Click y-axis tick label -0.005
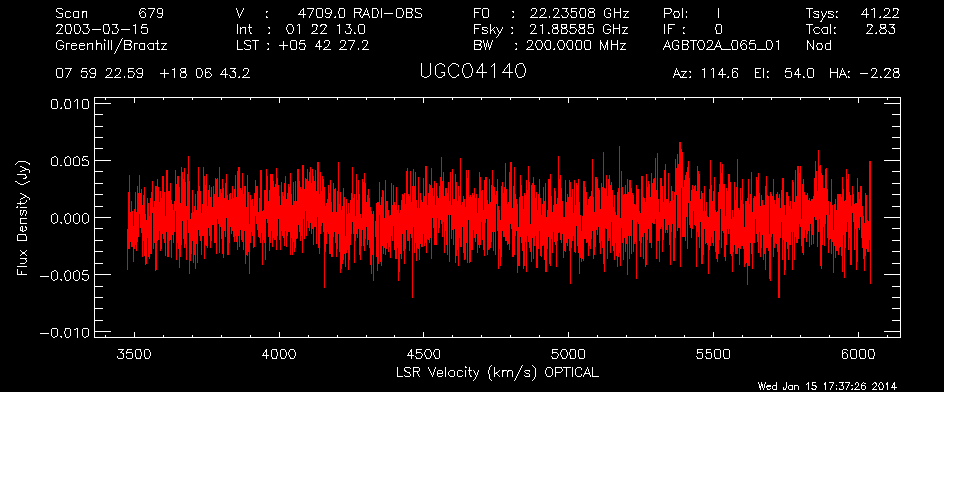This screenshot has height=490, width=962. [x=64, y=275]
